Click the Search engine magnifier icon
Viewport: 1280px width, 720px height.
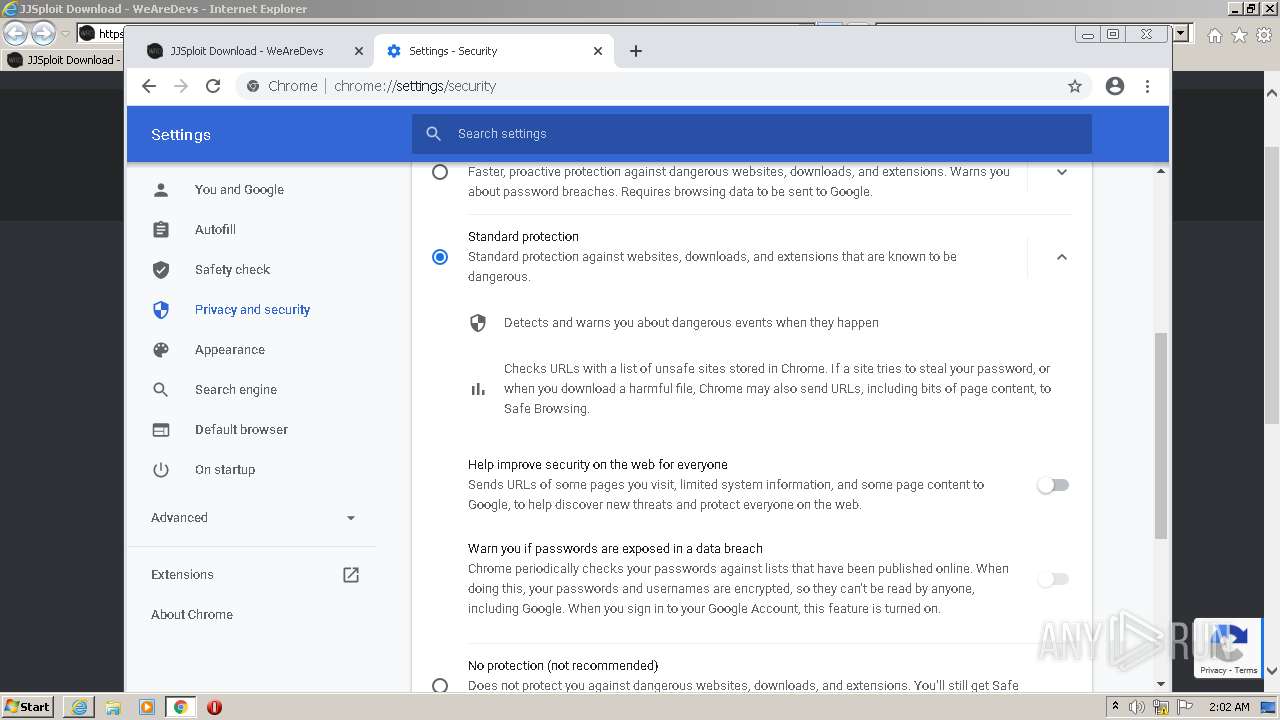tap(161, 390)
